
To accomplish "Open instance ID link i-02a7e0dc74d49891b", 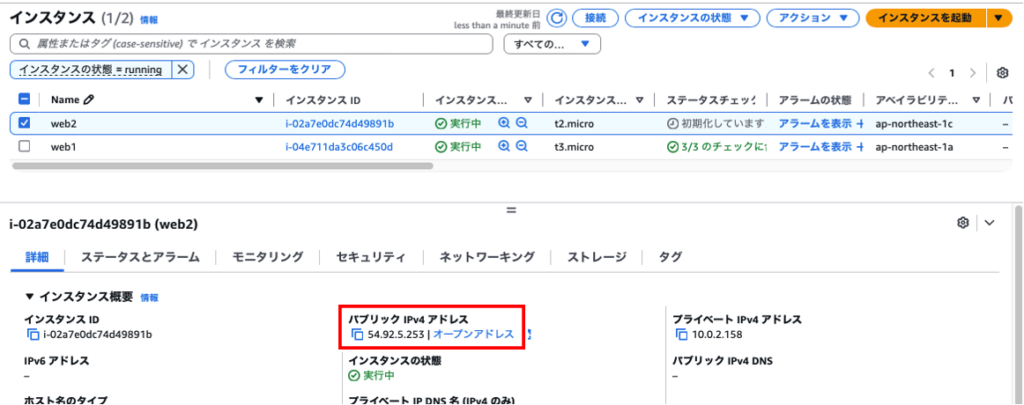I will [340, 123].
